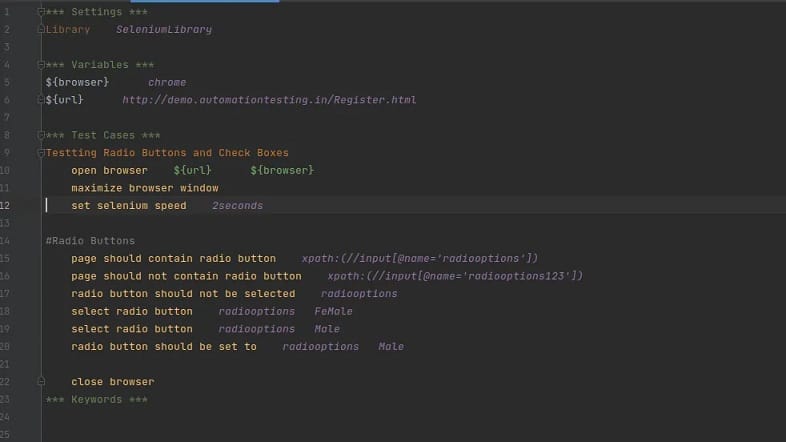Click line number 17 in gutter
This screenshot has width=786, height=442.
(x=6, y=293)
